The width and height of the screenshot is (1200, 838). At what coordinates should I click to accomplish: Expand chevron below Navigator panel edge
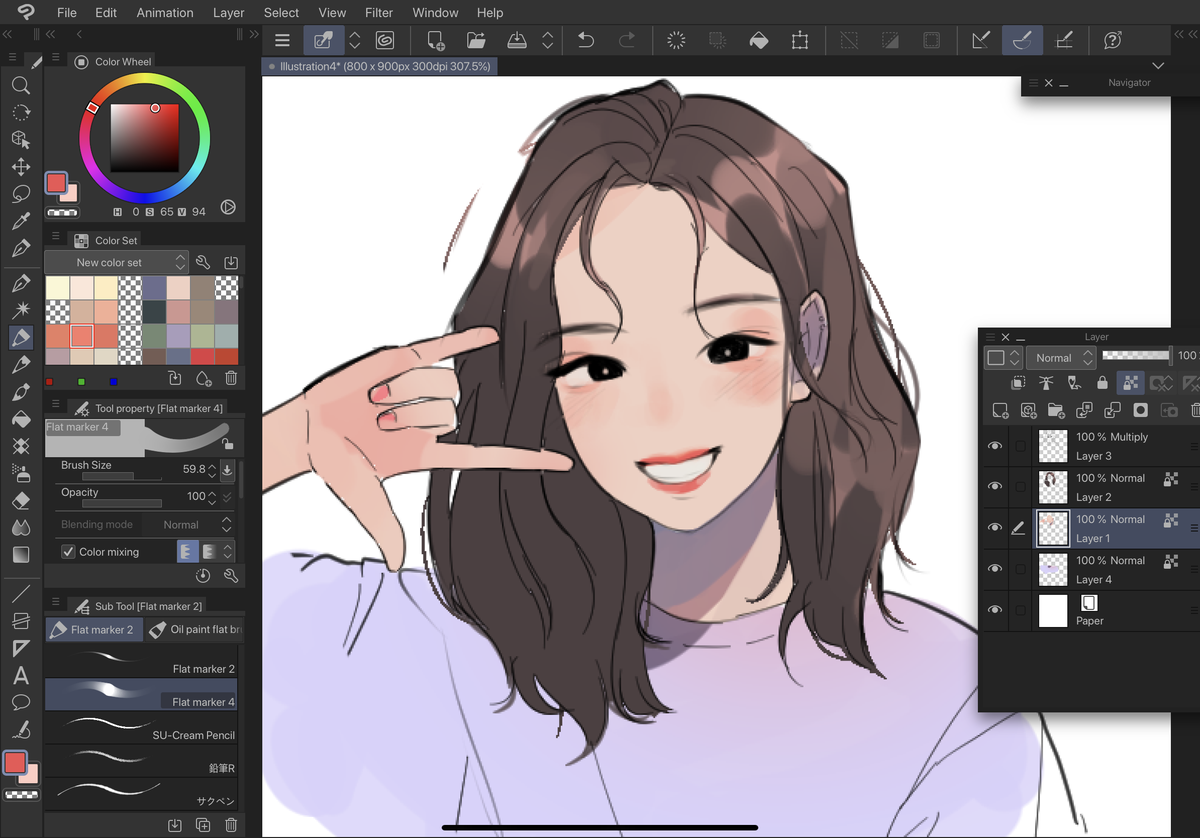(1158, 65)
